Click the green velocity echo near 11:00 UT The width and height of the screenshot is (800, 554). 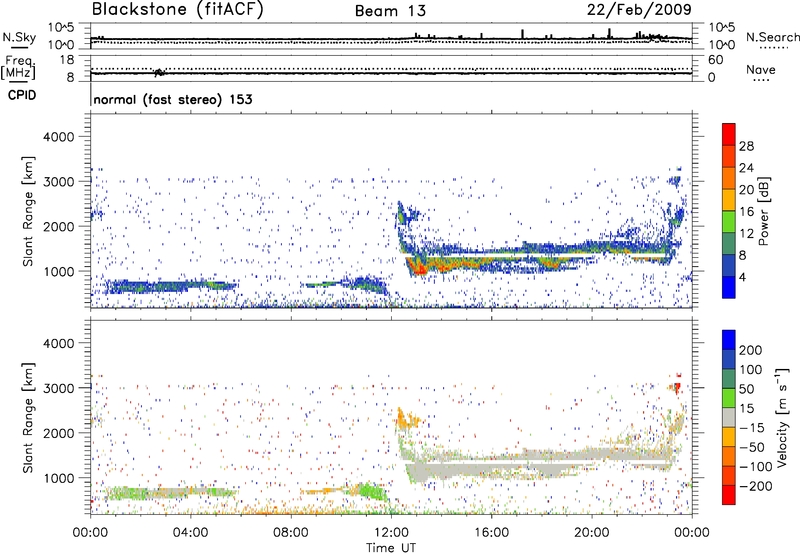(371, 492)
